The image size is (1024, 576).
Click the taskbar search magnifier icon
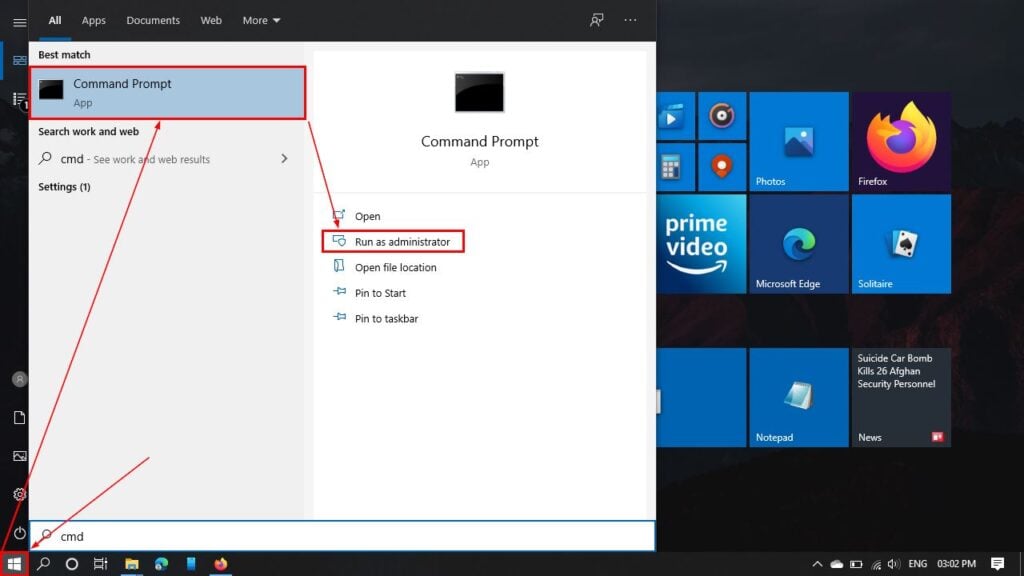(44, 564)
